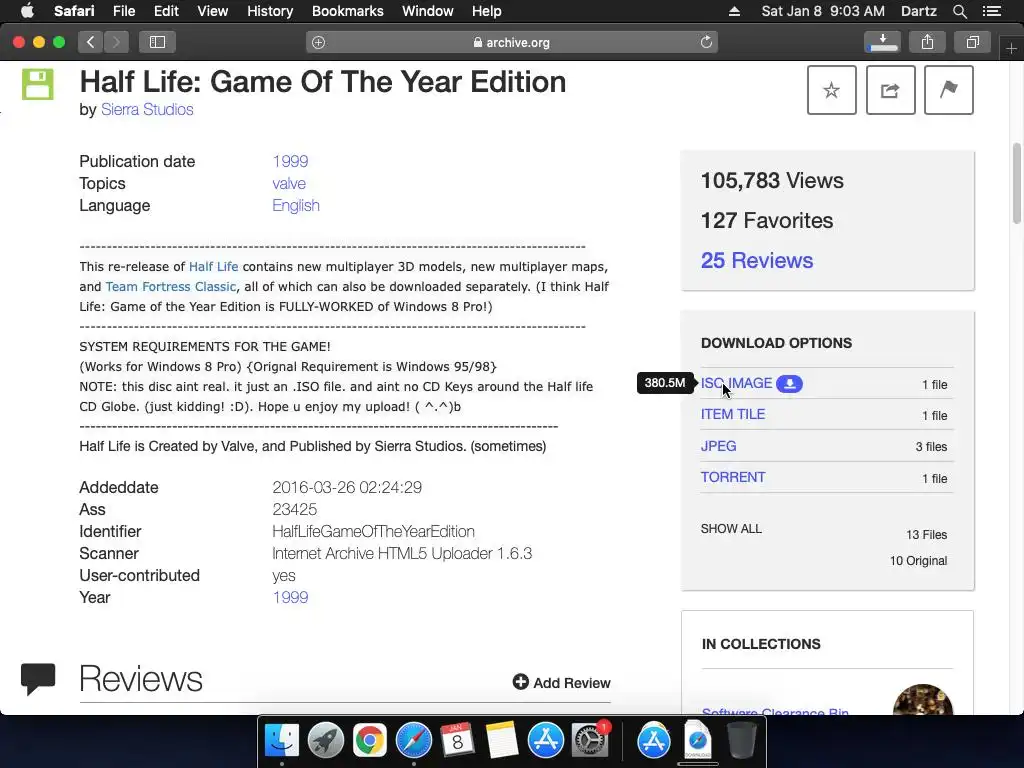The height and width of the screenshot is (768, 1024).
Task: Download the ISO IMAGE file
Action: click(736, 383)
